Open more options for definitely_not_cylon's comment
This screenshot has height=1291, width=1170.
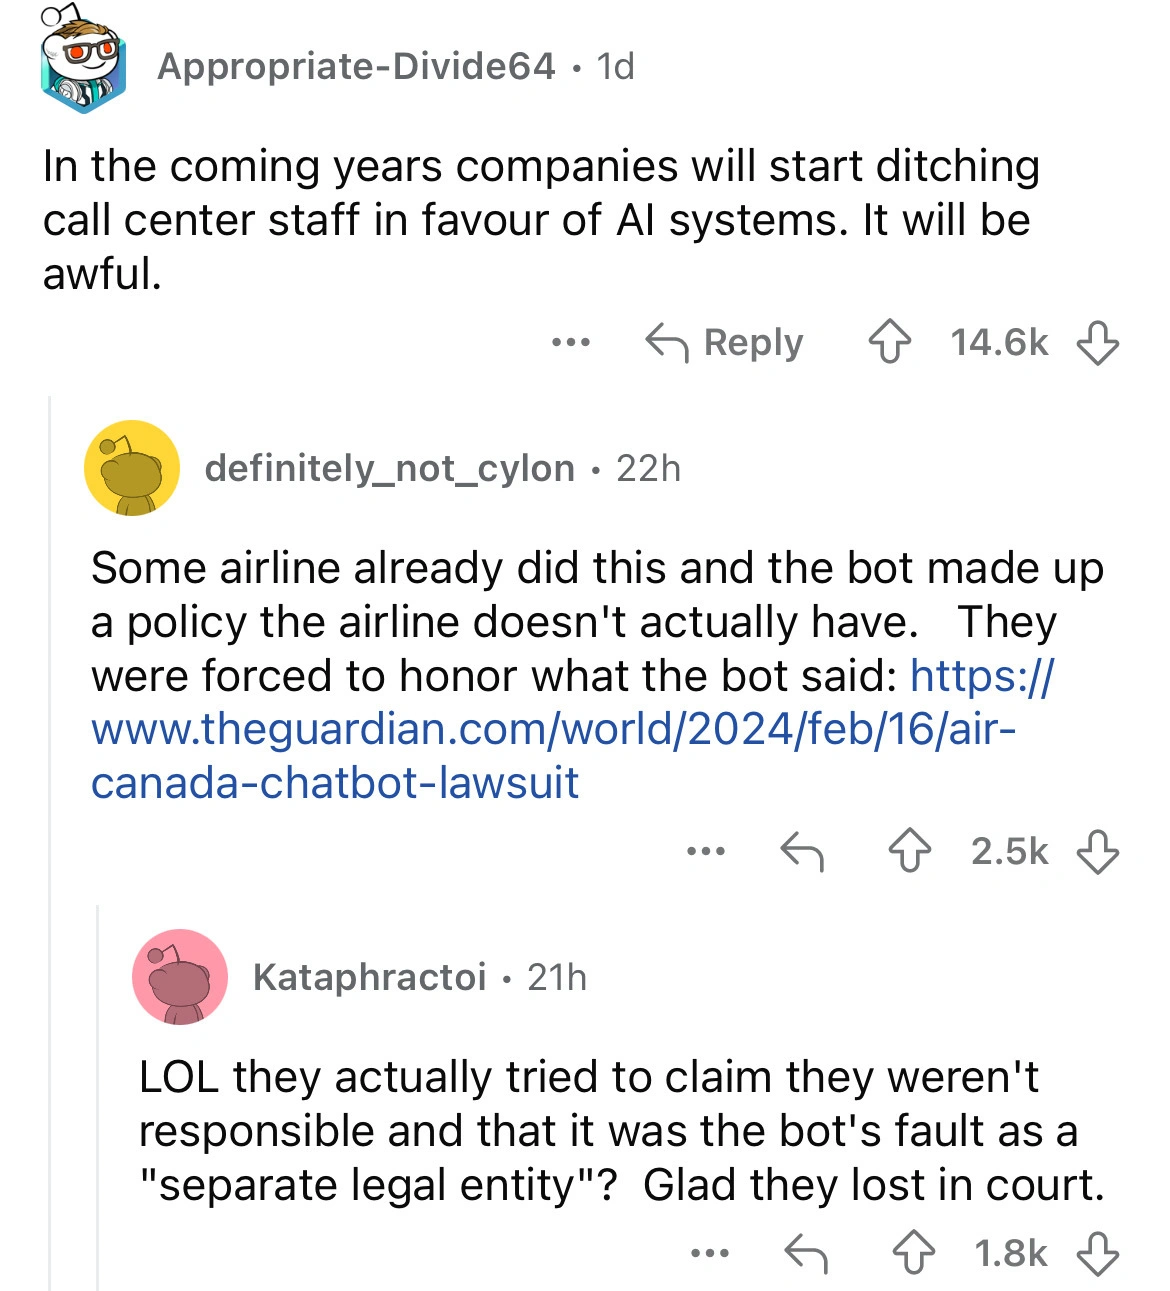click(x=706, y=852)
